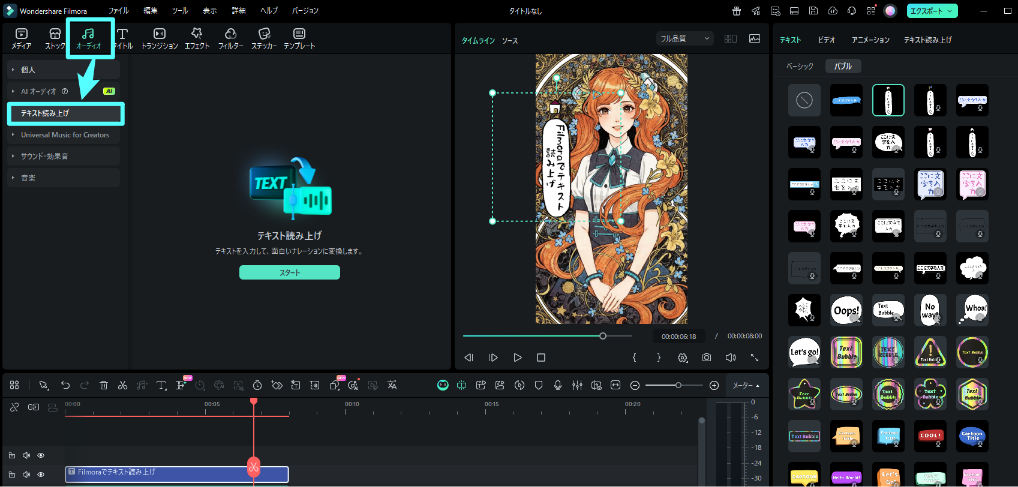Click the undo arrow in timeline toolbar
The image size is (1018, 487).
pos(65,385)
